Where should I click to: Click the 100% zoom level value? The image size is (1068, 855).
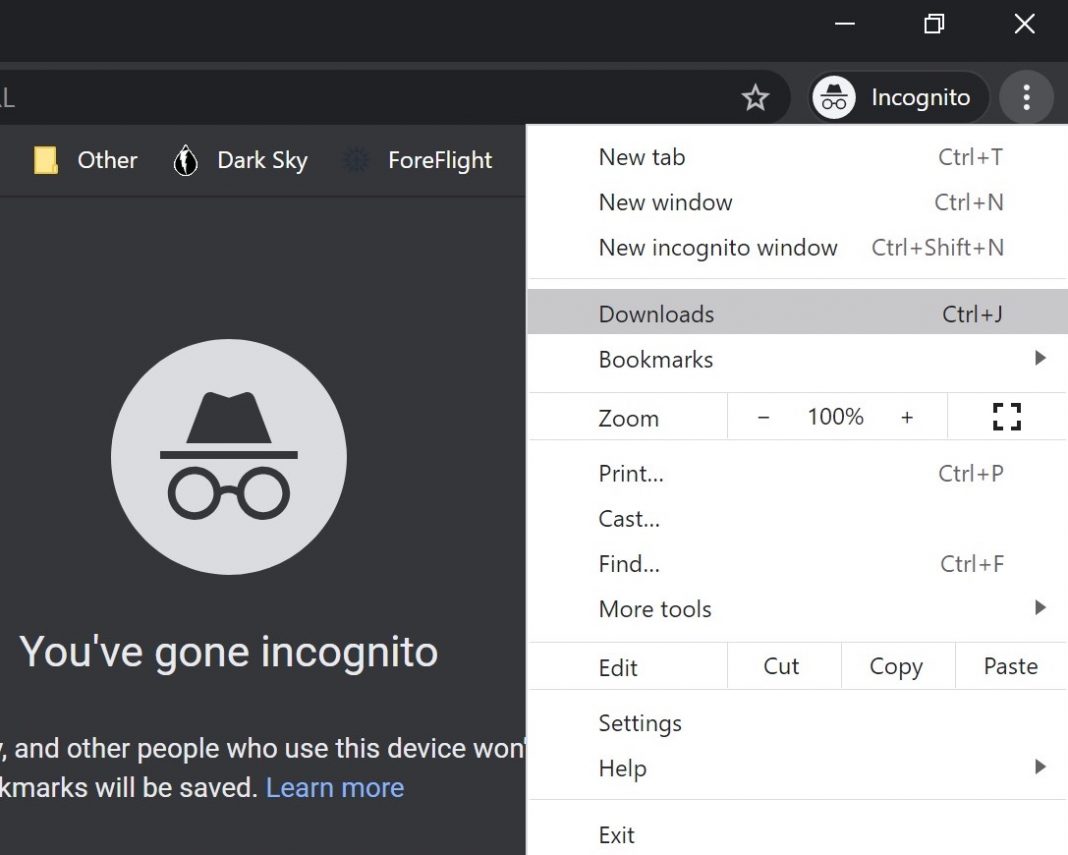(835, 416)
